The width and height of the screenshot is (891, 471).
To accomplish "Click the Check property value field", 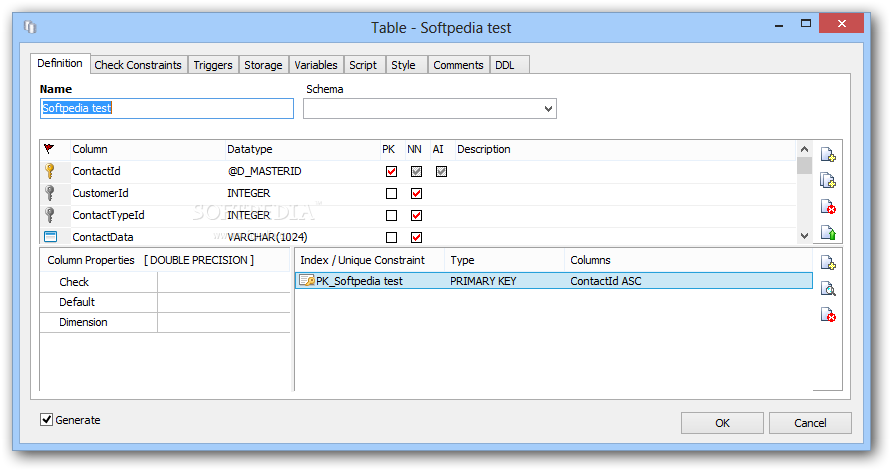I will (224, 282).
